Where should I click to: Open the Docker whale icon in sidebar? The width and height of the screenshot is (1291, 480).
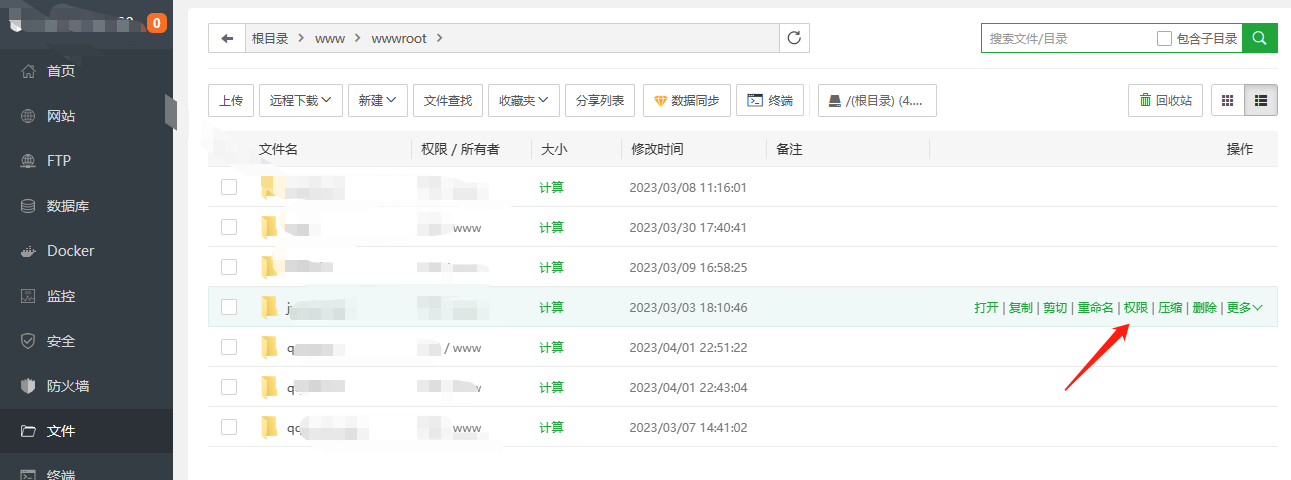[29, 251]
